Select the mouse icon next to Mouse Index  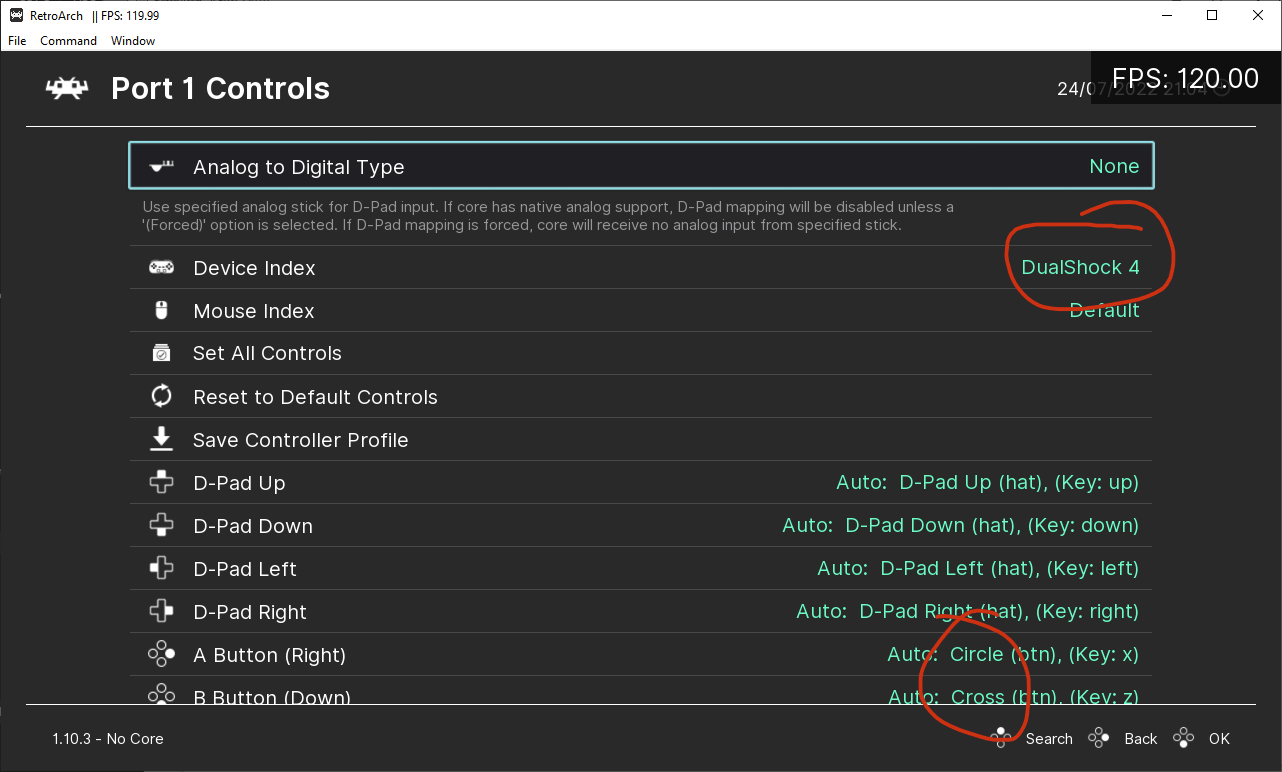point(162,310)
